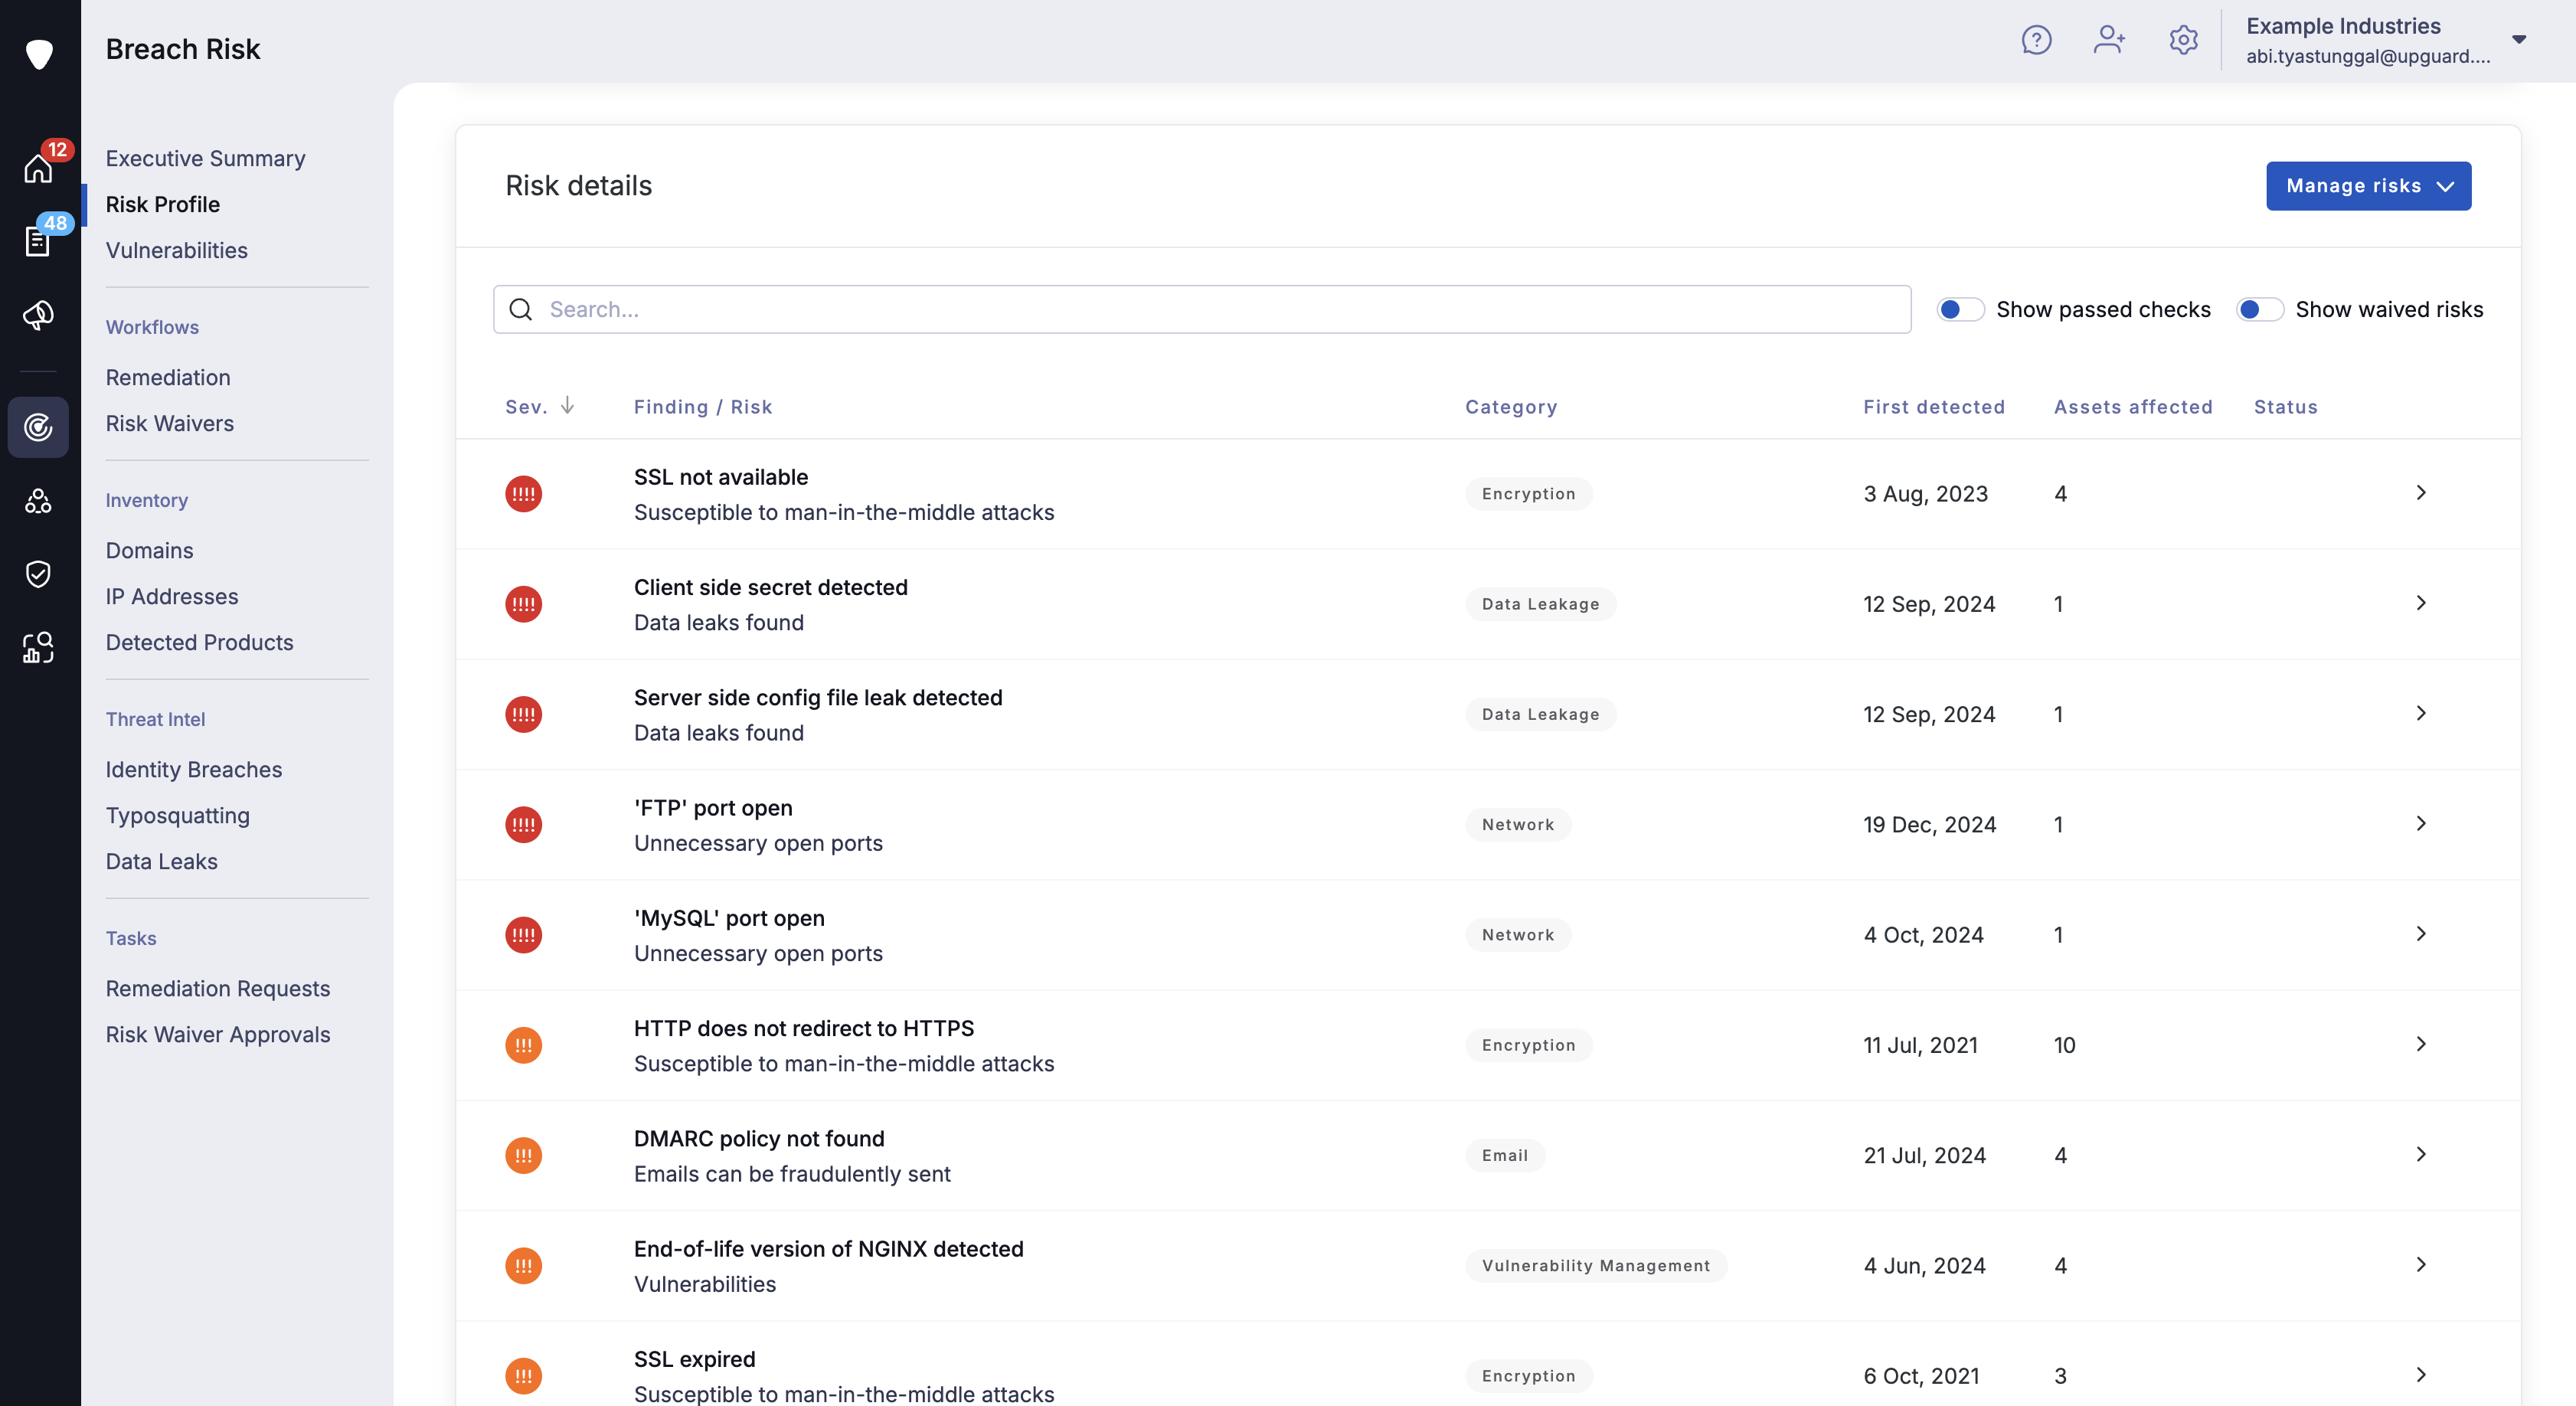Click the home icon with red badge

[38, 168]
